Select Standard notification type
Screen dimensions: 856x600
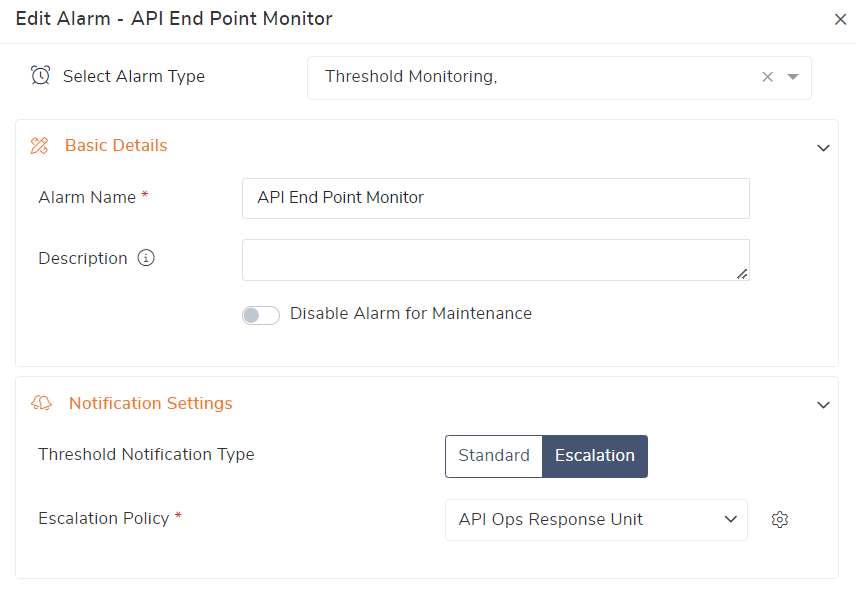click(494, 456)
